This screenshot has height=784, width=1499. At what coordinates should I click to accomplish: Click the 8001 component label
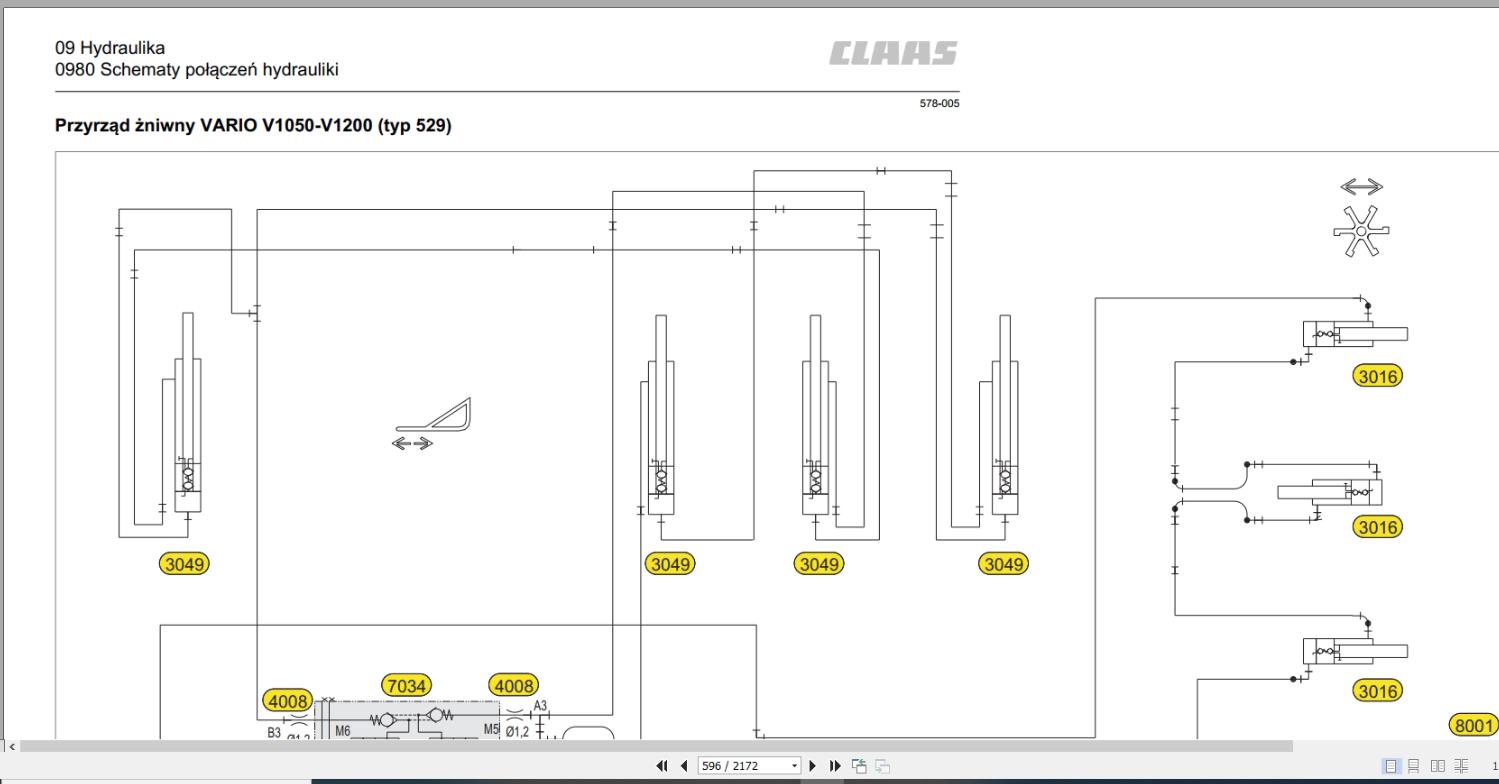coord(1473,725)
